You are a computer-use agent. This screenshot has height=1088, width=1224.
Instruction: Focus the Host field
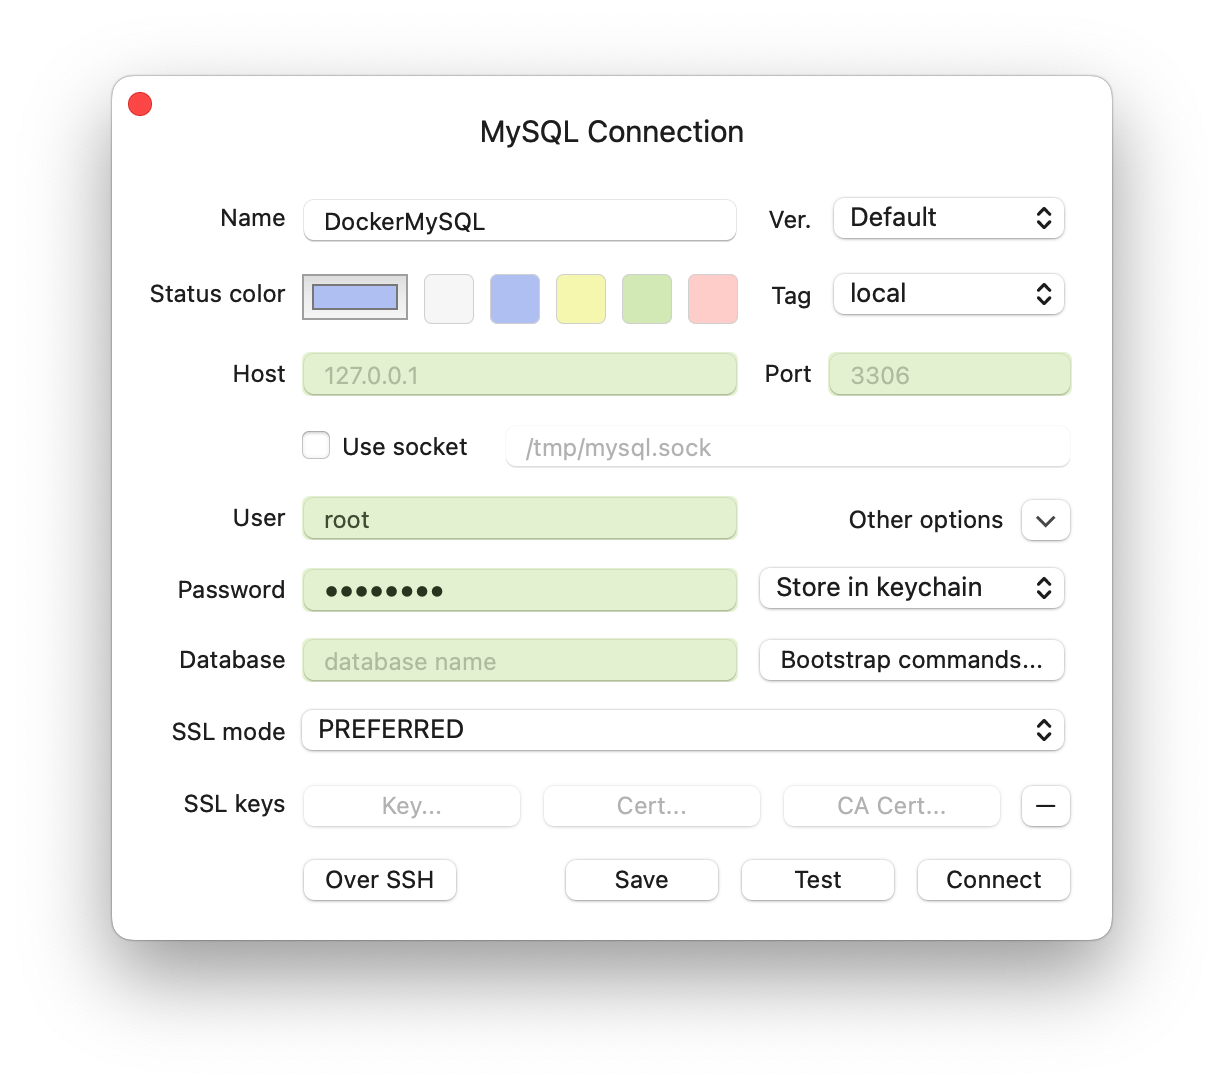point(520,374)
